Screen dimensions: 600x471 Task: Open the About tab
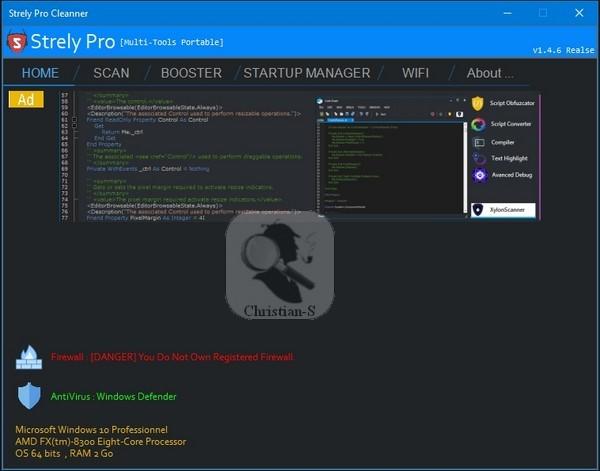tap(490, 73)
